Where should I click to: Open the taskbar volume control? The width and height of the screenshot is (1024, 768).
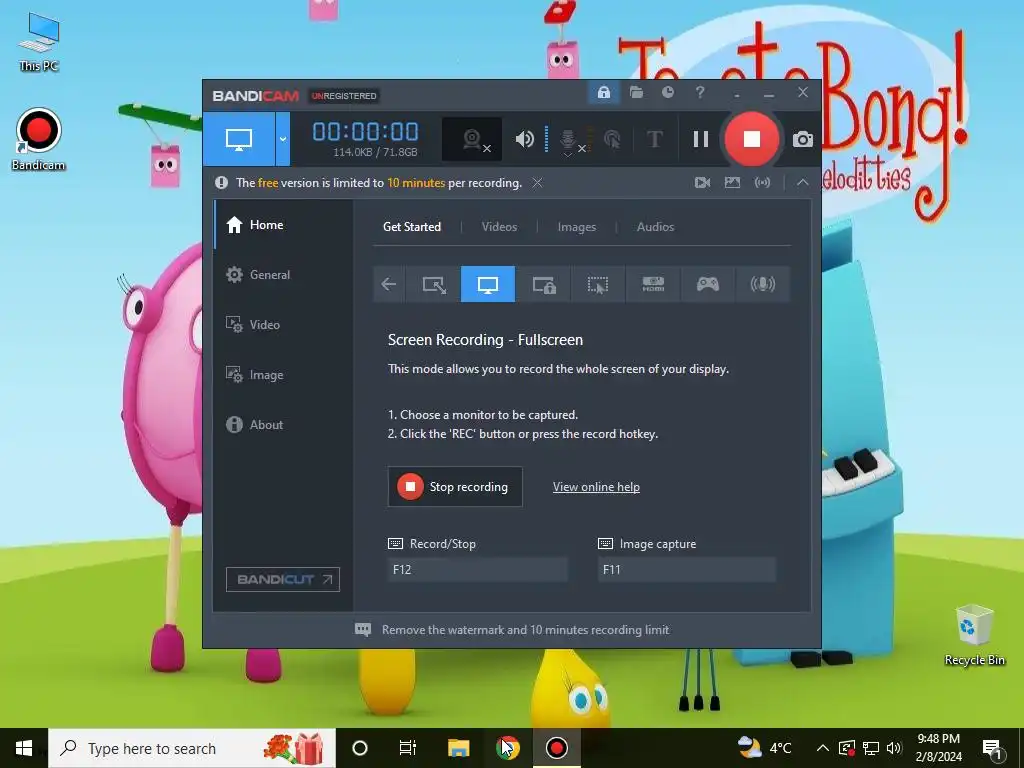894,748
